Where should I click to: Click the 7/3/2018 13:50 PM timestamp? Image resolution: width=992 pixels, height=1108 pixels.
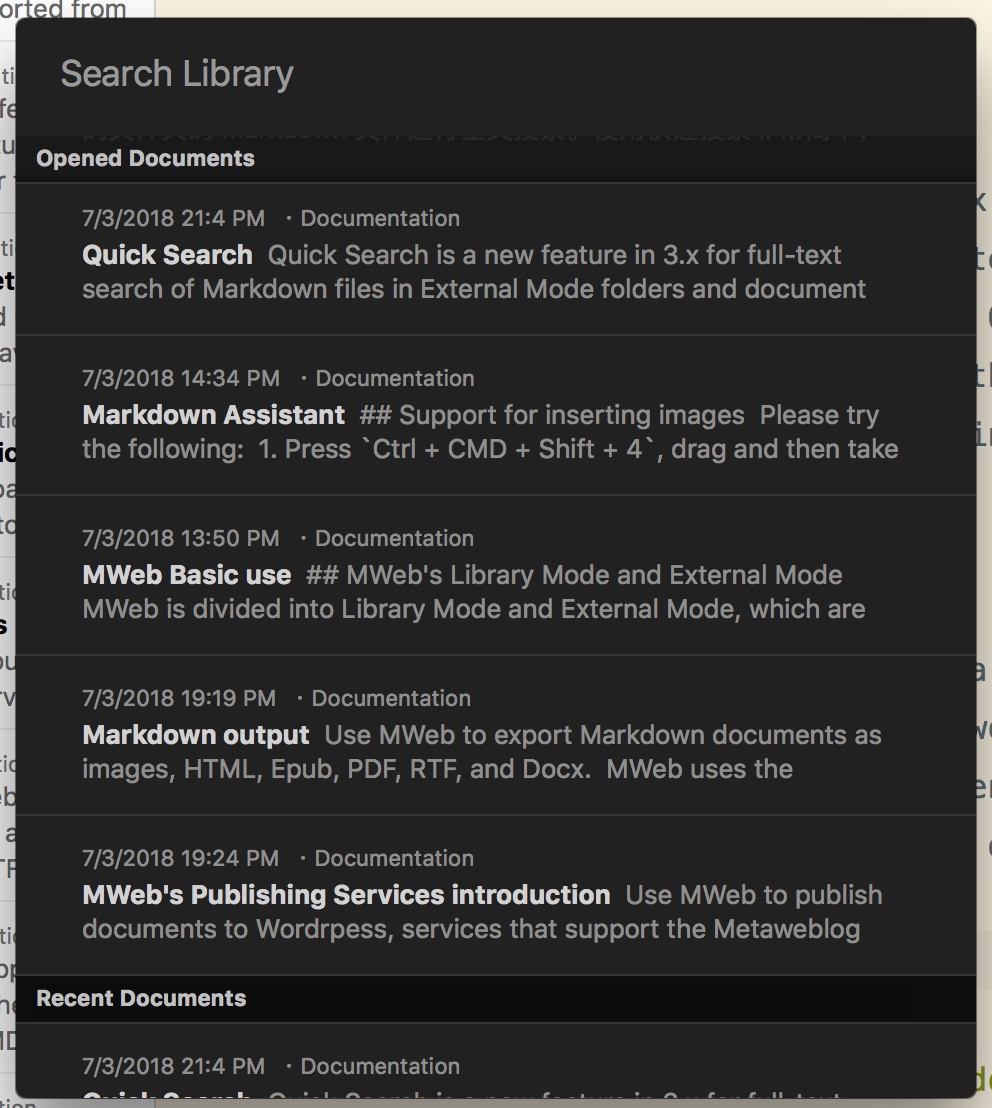tap(181, 538)
